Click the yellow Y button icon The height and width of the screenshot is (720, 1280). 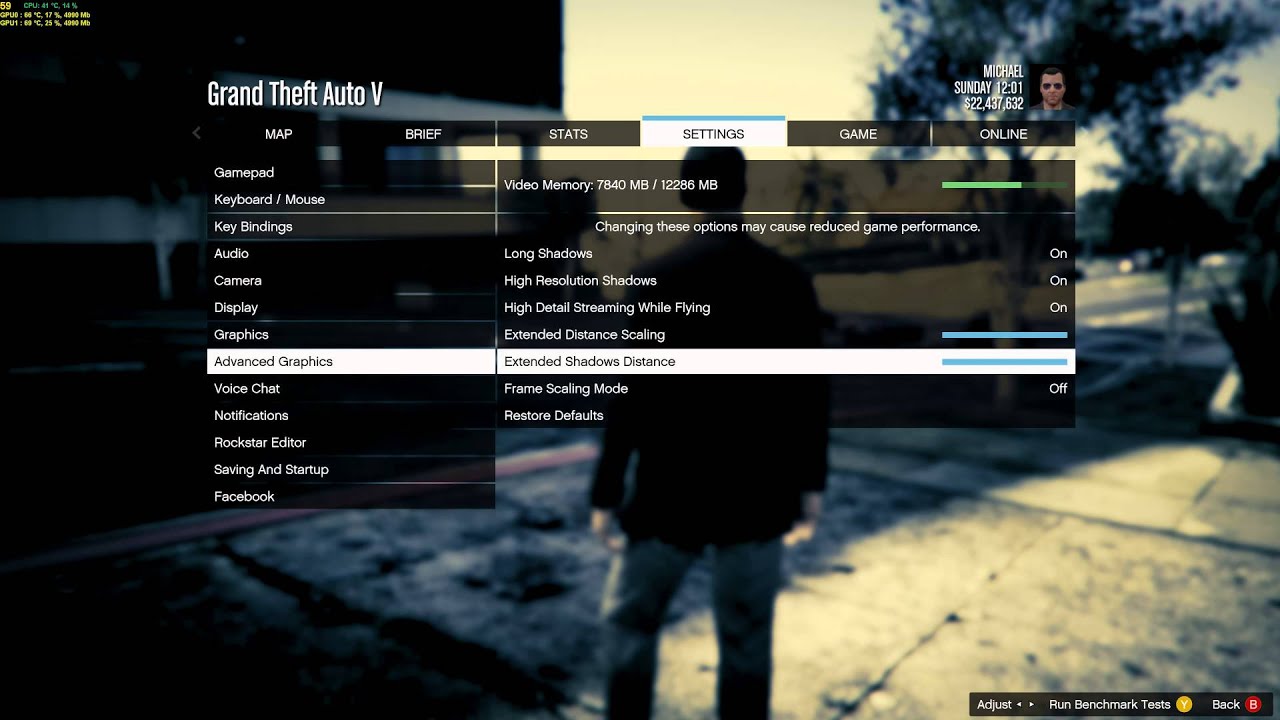[x=1184, y=704]
